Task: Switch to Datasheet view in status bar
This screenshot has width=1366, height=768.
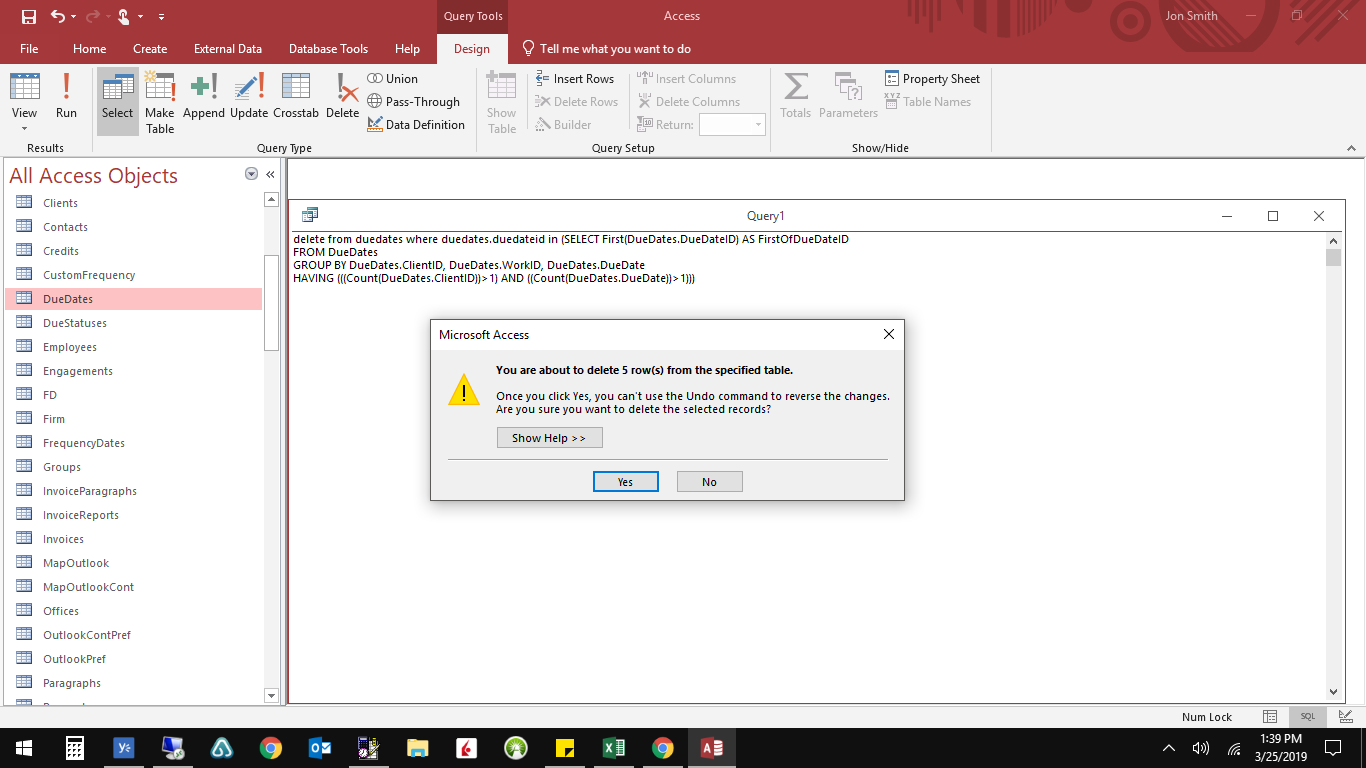Action: click(x=1270, y=717)
